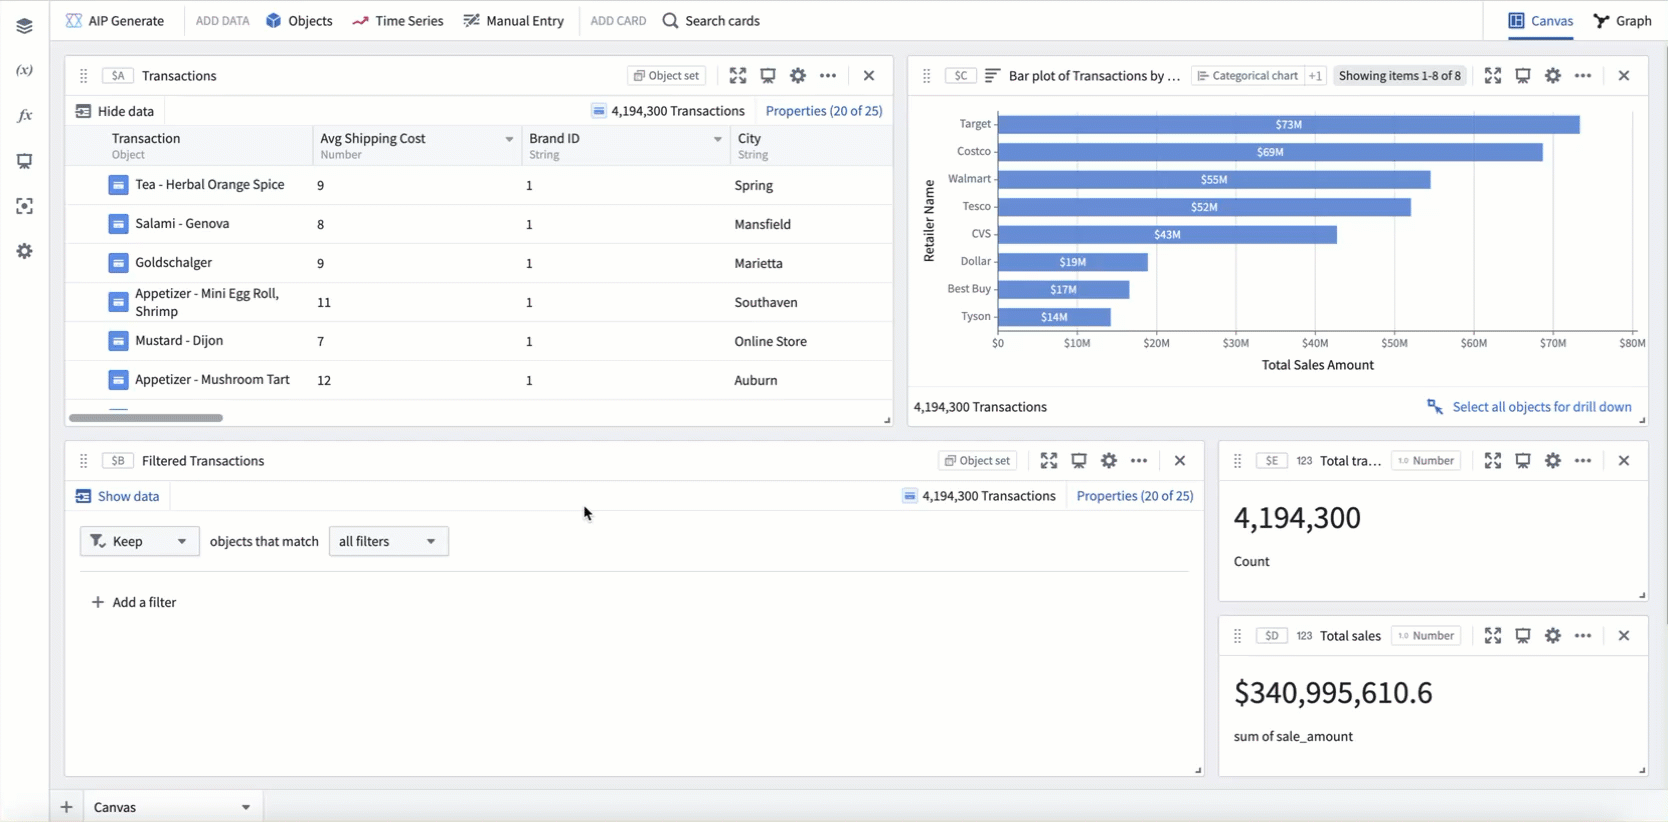Open the Canvas tab dropdown at bottom

(x=246, y=808)
